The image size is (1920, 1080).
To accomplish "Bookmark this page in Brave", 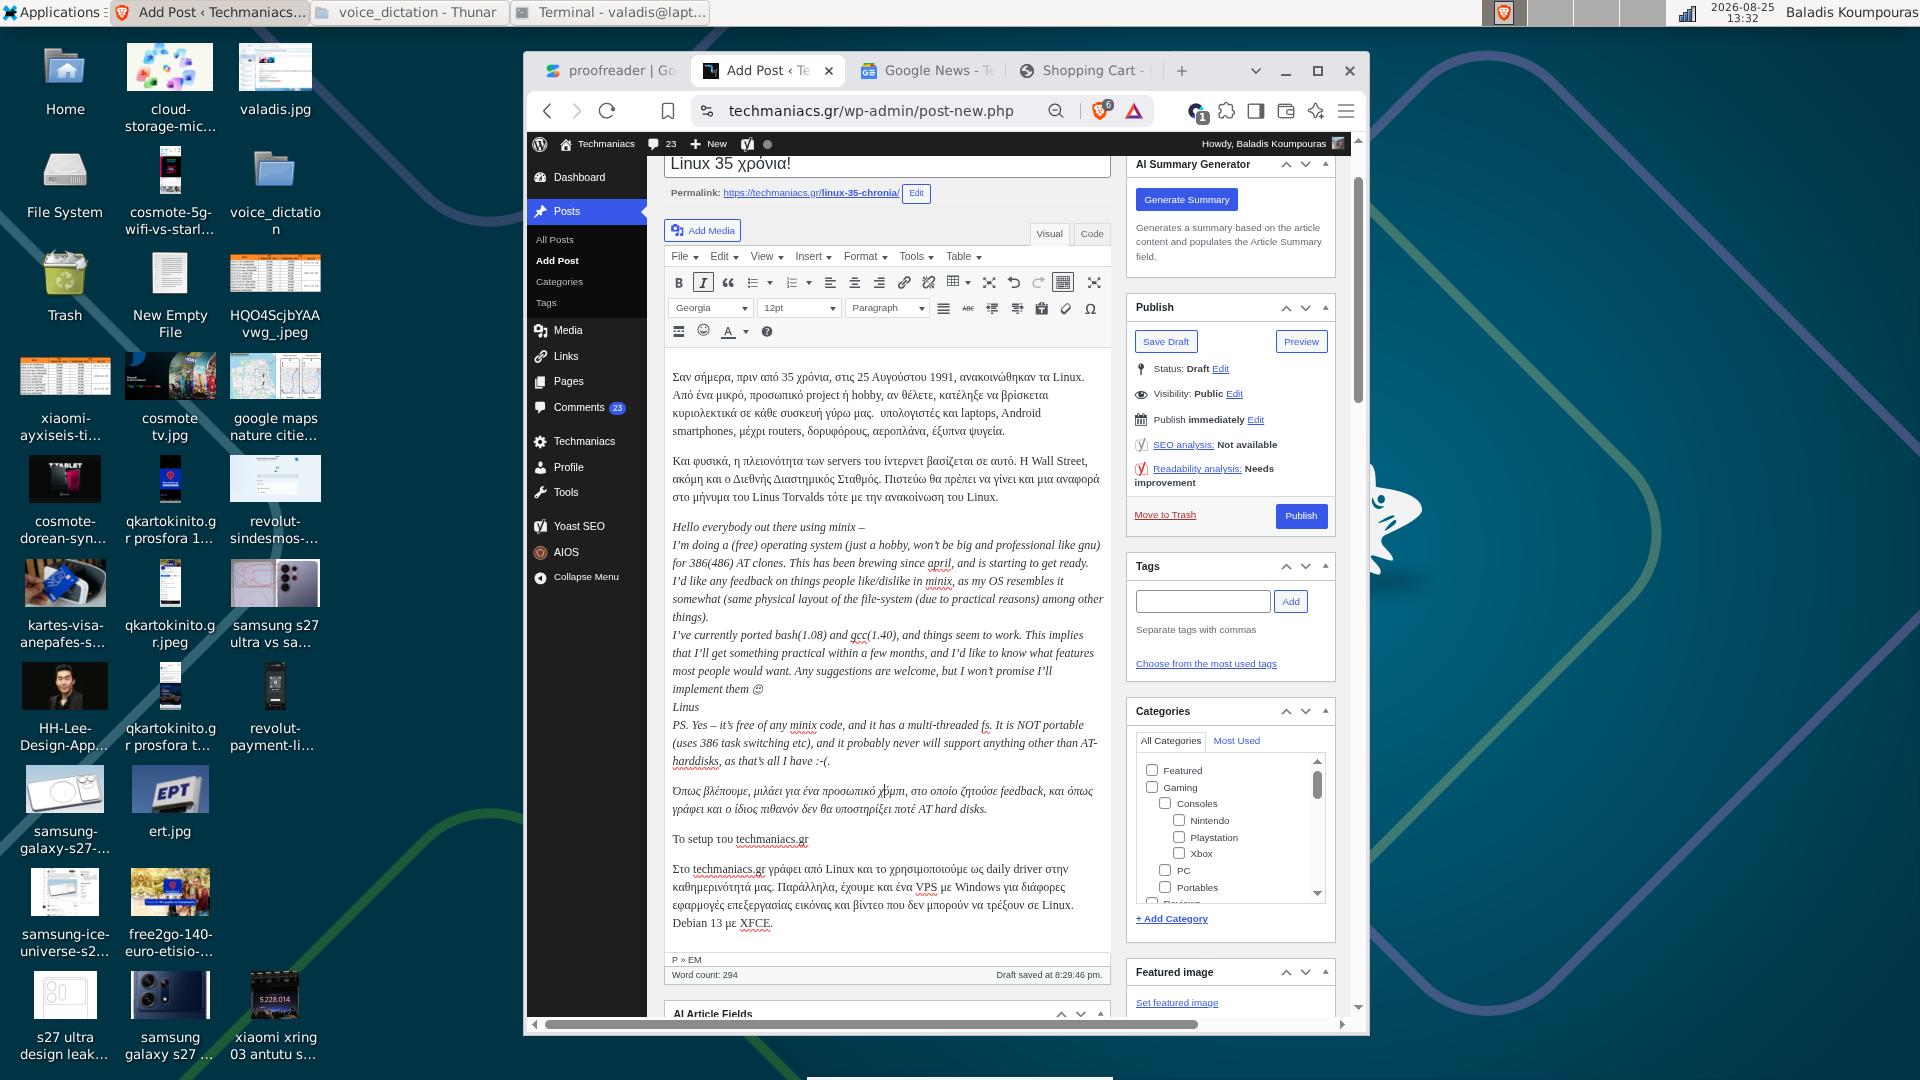I will (668, 111).
